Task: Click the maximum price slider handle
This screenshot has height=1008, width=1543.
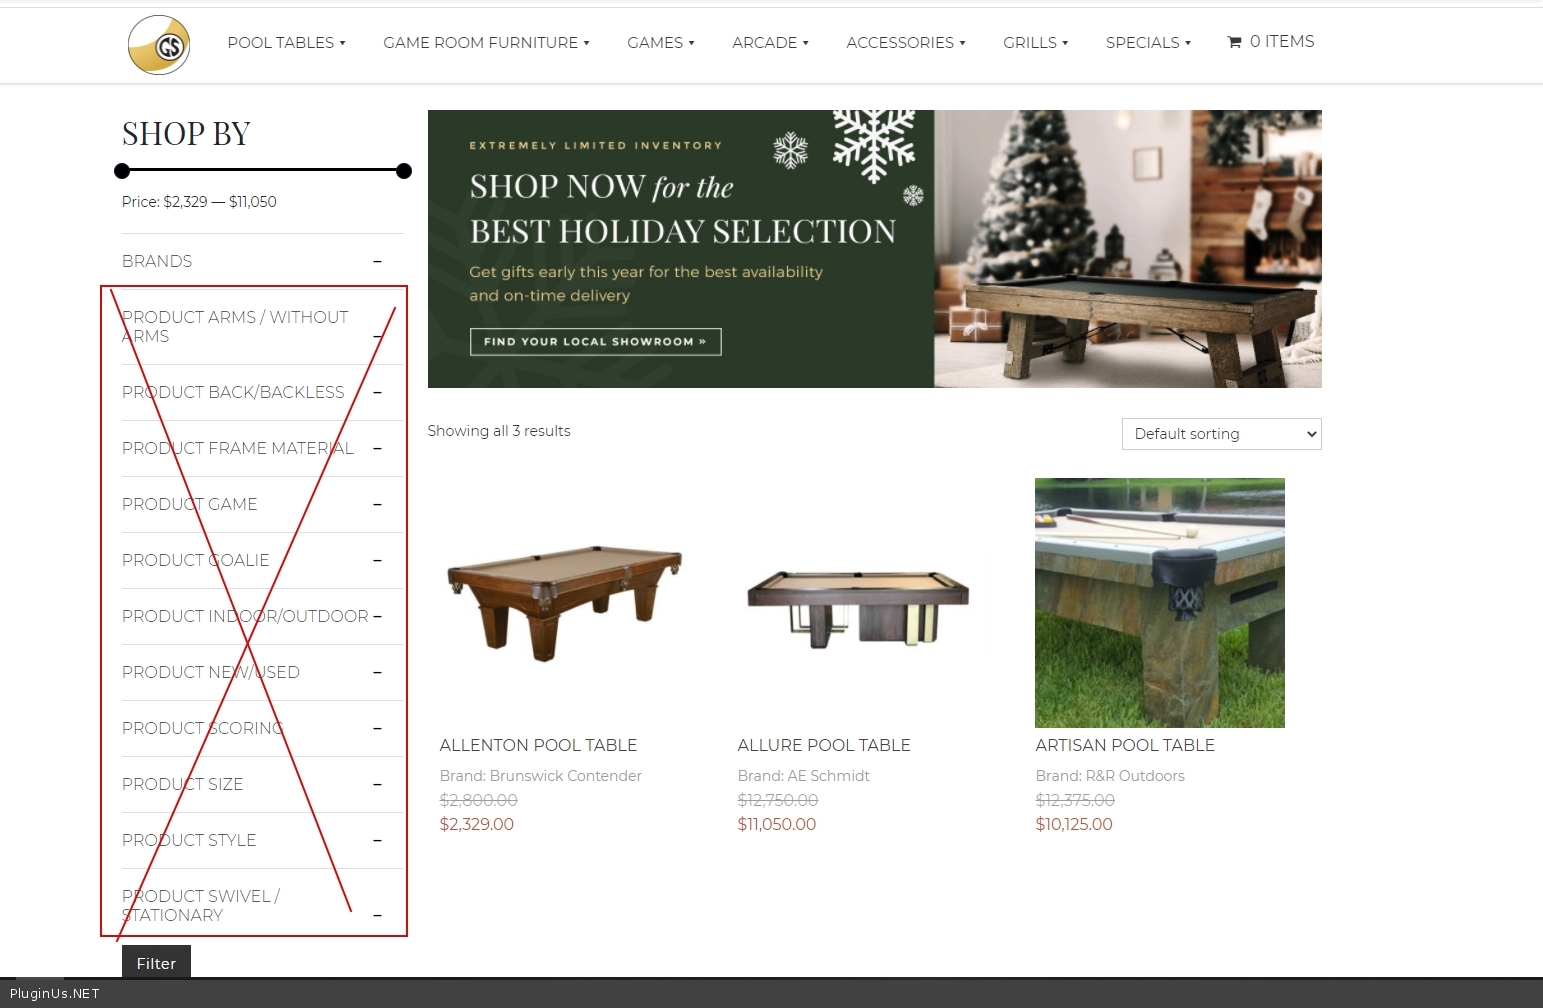Action: coord(404,171)
